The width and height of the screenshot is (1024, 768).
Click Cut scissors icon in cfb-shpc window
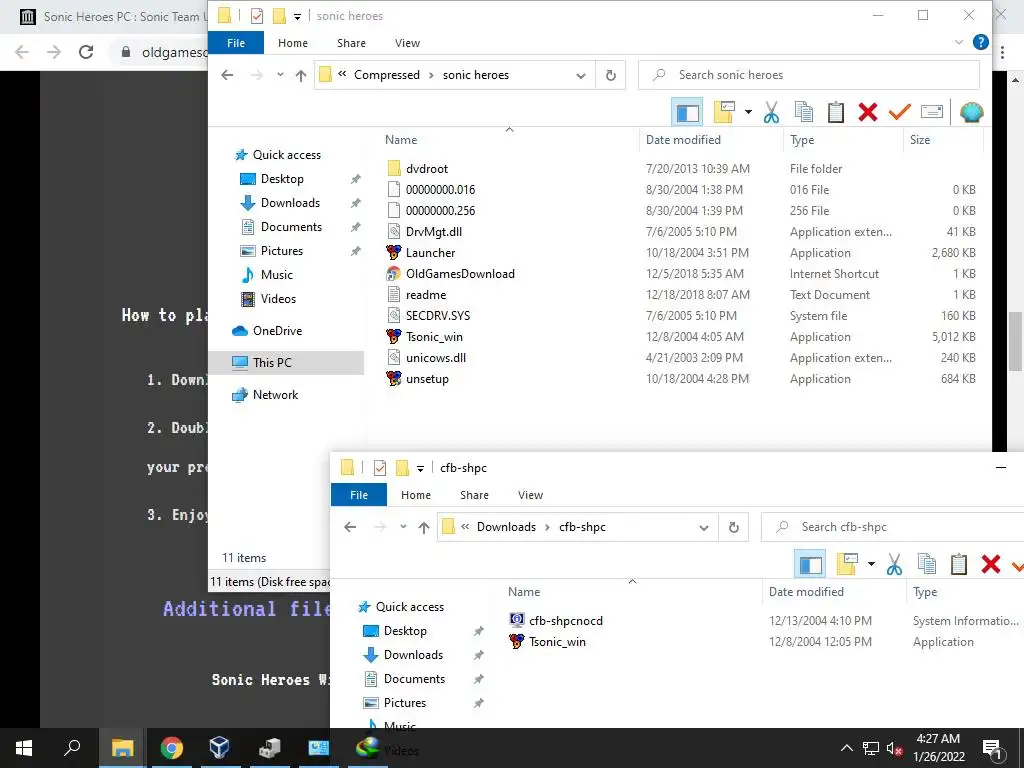(894, 564)
